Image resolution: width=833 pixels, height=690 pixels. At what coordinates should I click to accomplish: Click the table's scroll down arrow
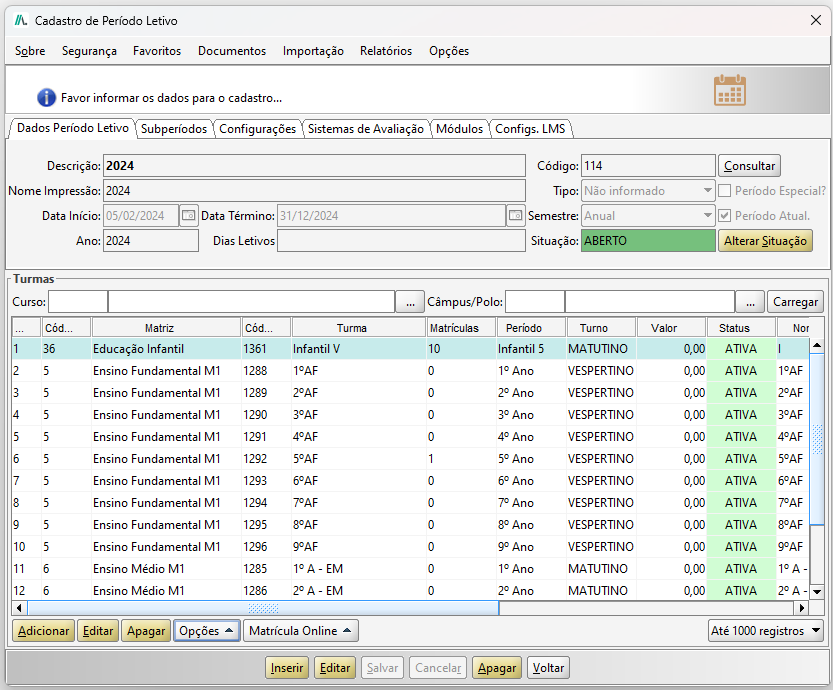point(817,591)
